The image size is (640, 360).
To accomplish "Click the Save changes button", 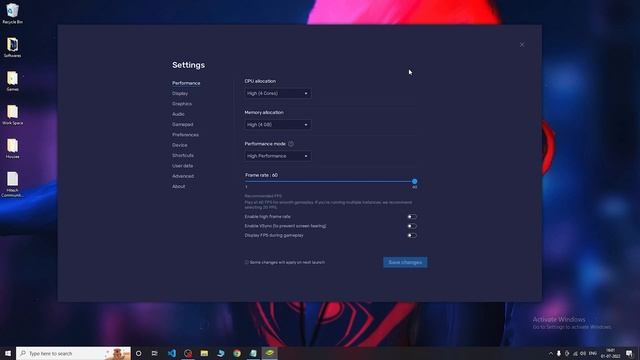I will pyautogui.click(x=405, y=262).
